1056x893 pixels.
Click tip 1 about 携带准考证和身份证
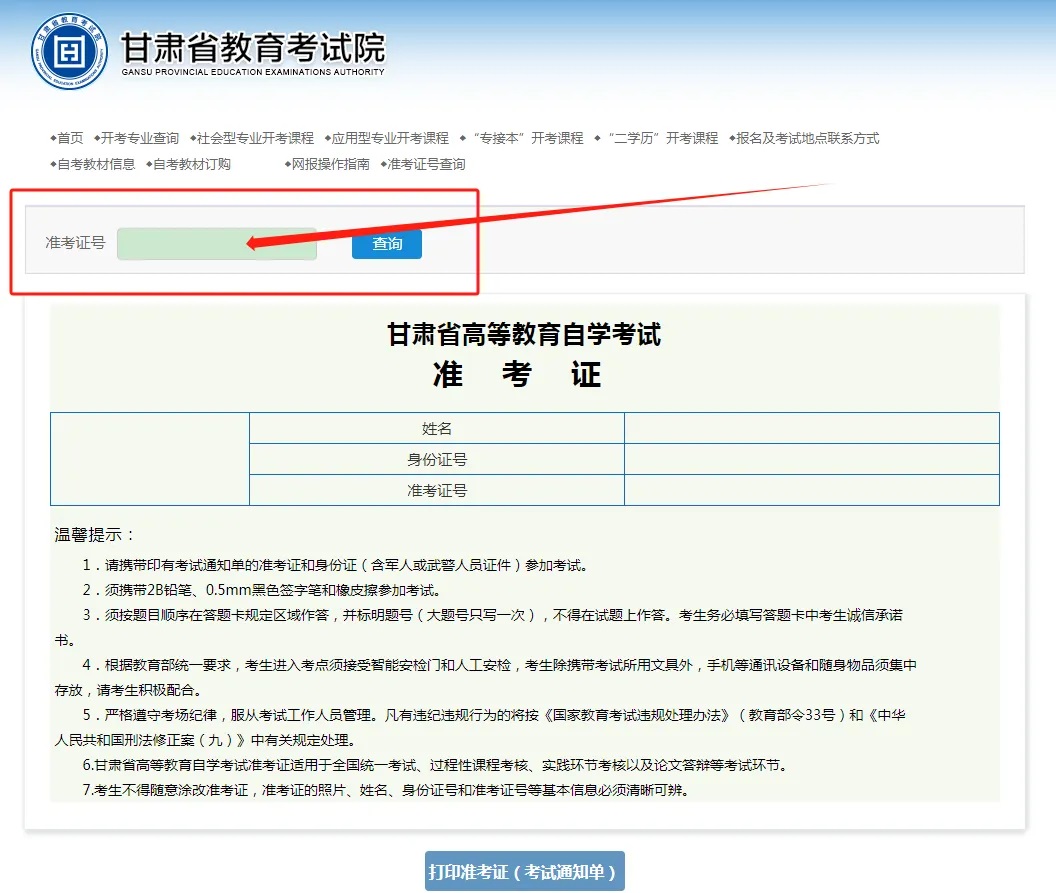tap(336, 565)
